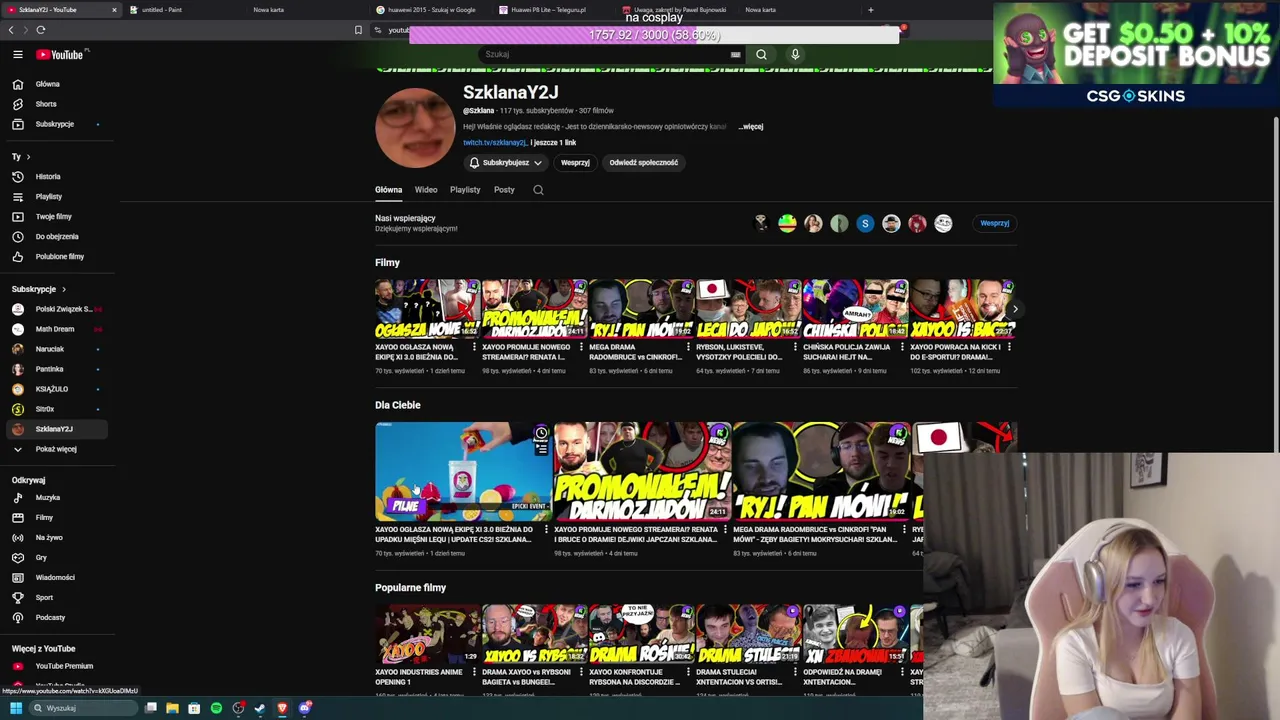Image resolution: width=1280 pixels, height=720 pixels.
Task: Click the YouTube logo
Action: pyautogui.click(x=60, y=55)
